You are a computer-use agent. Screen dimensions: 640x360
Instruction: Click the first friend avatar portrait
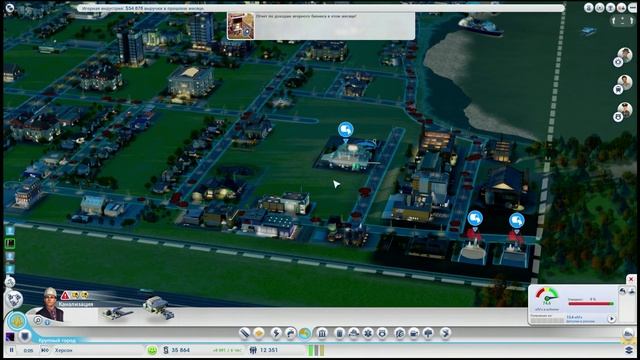click(x=624, y=55)
